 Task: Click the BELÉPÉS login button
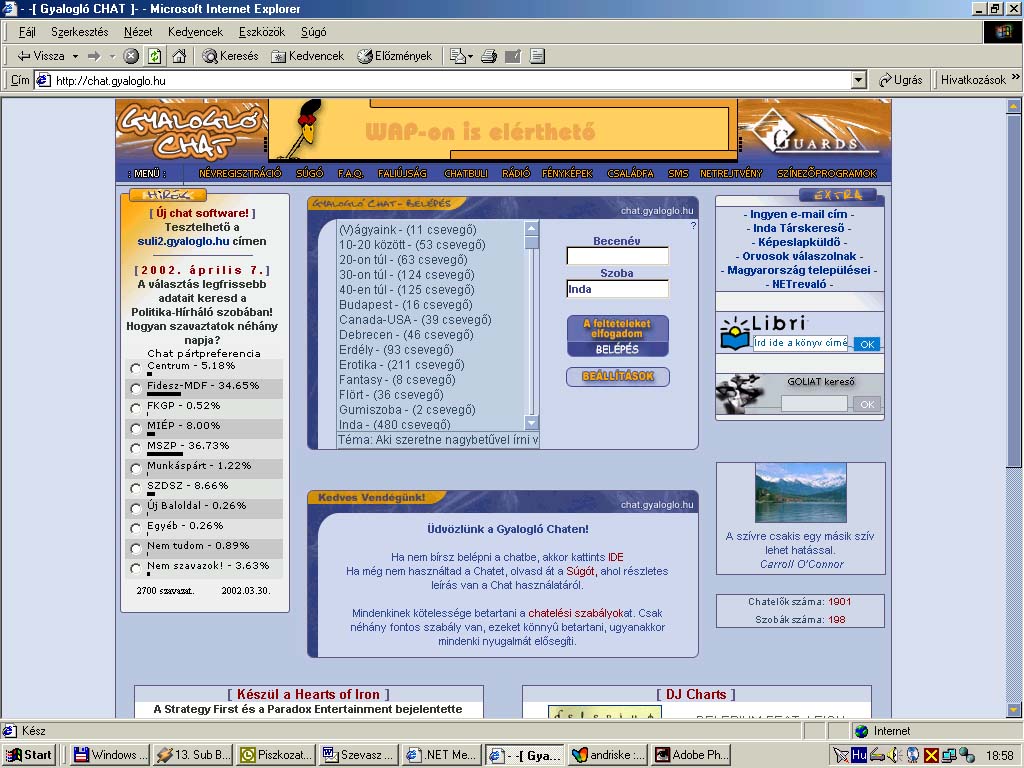point(617,349)
